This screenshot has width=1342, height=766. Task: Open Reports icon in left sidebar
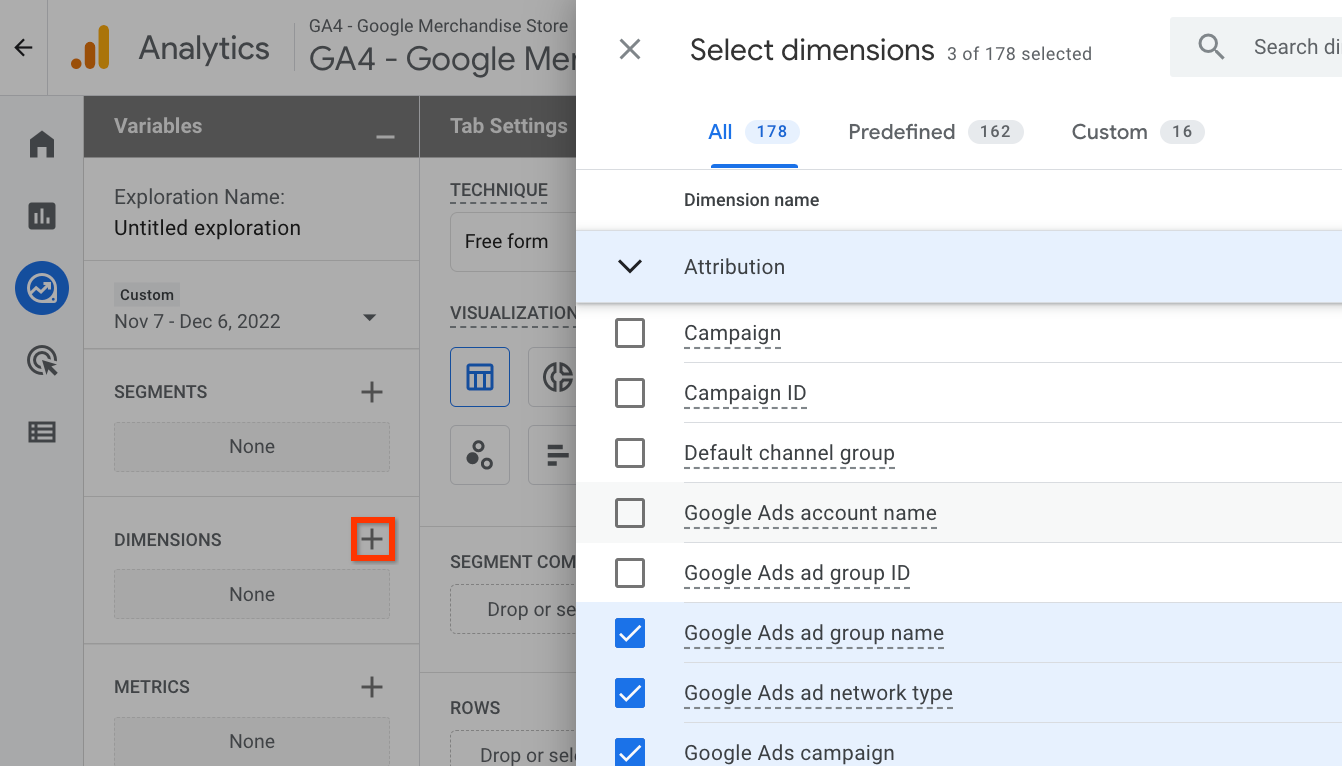[42, 215]
